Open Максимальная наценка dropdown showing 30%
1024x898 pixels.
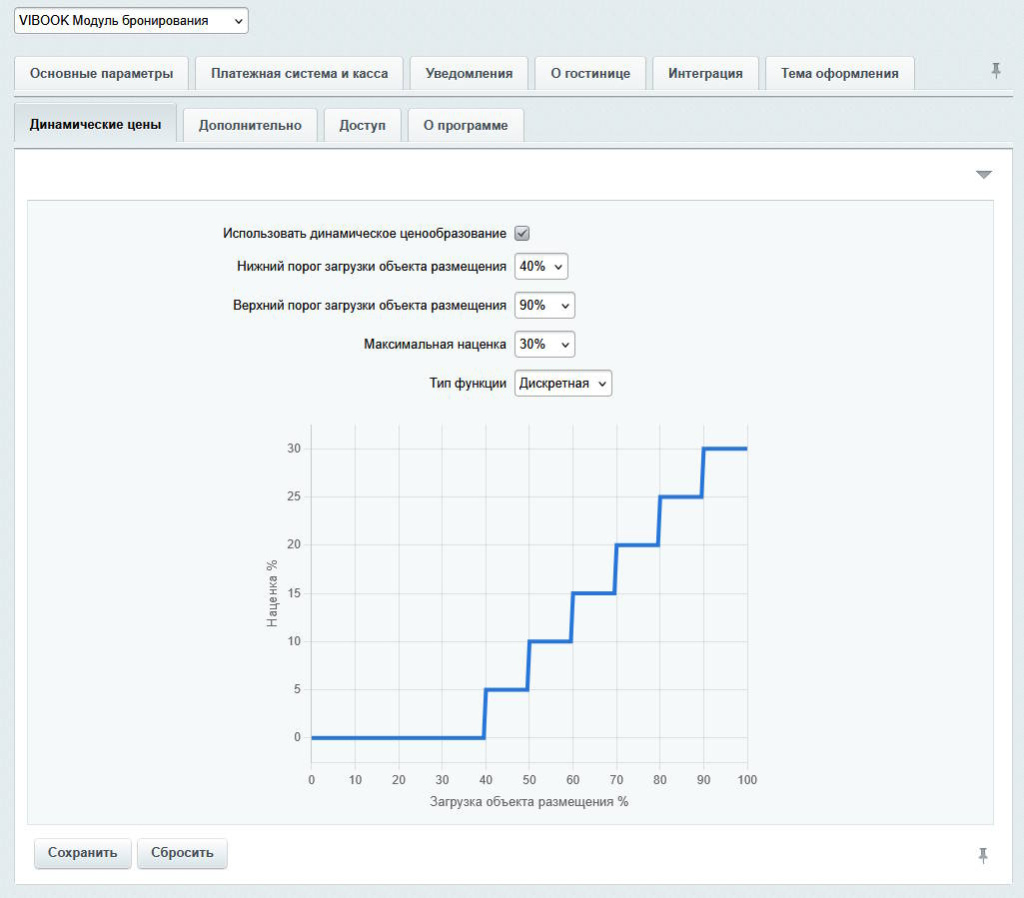point(545,344)
